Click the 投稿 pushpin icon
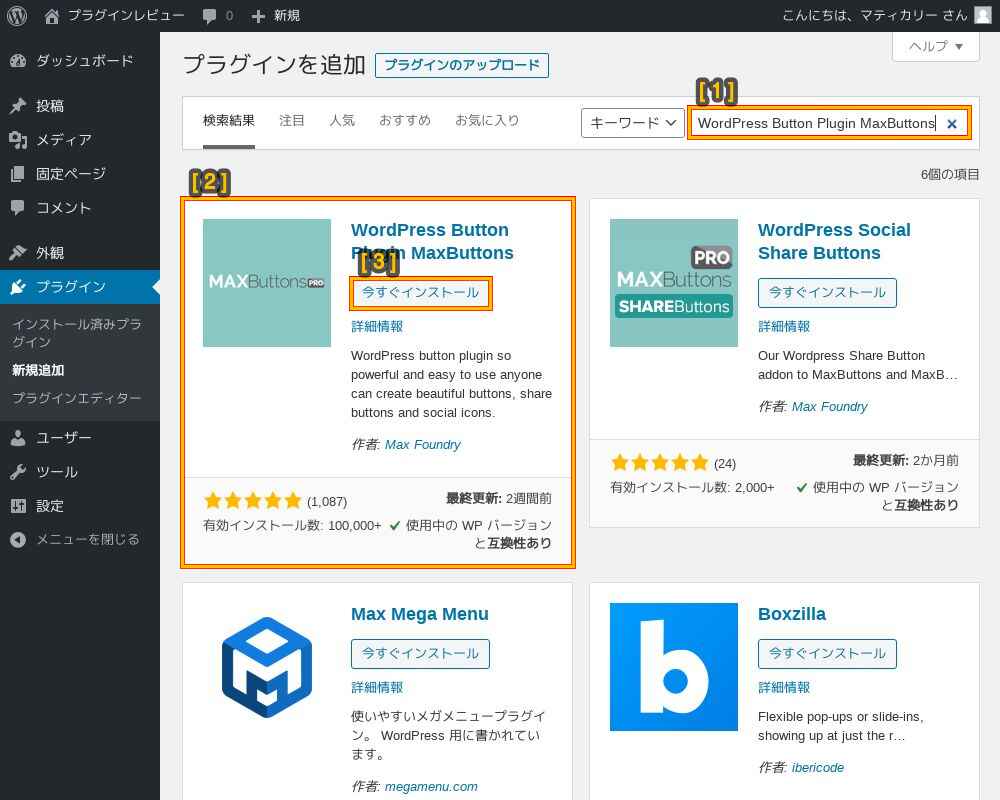Image resolution: width=1000 pixels, height=800 pixels. point(18,105)
